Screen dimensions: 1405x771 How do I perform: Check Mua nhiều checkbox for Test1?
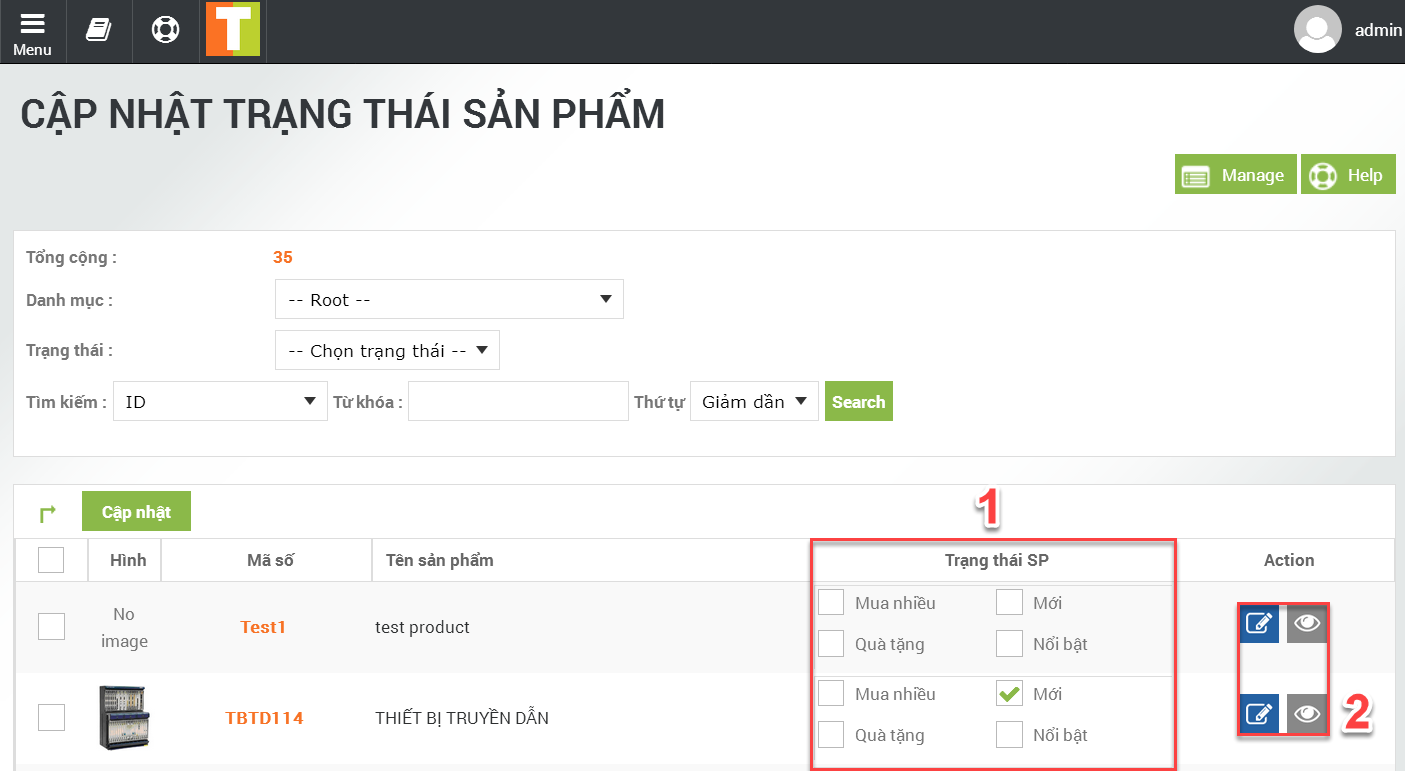tap(831, 602)
